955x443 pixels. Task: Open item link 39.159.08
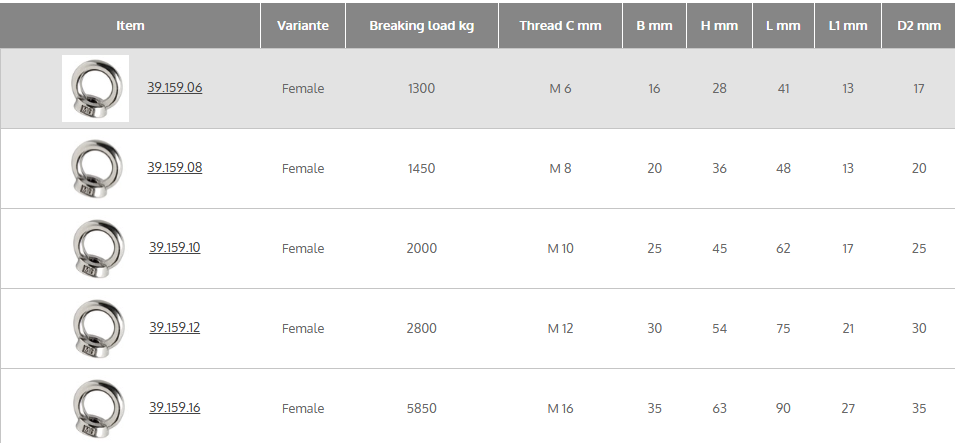[x=175, y=167]
